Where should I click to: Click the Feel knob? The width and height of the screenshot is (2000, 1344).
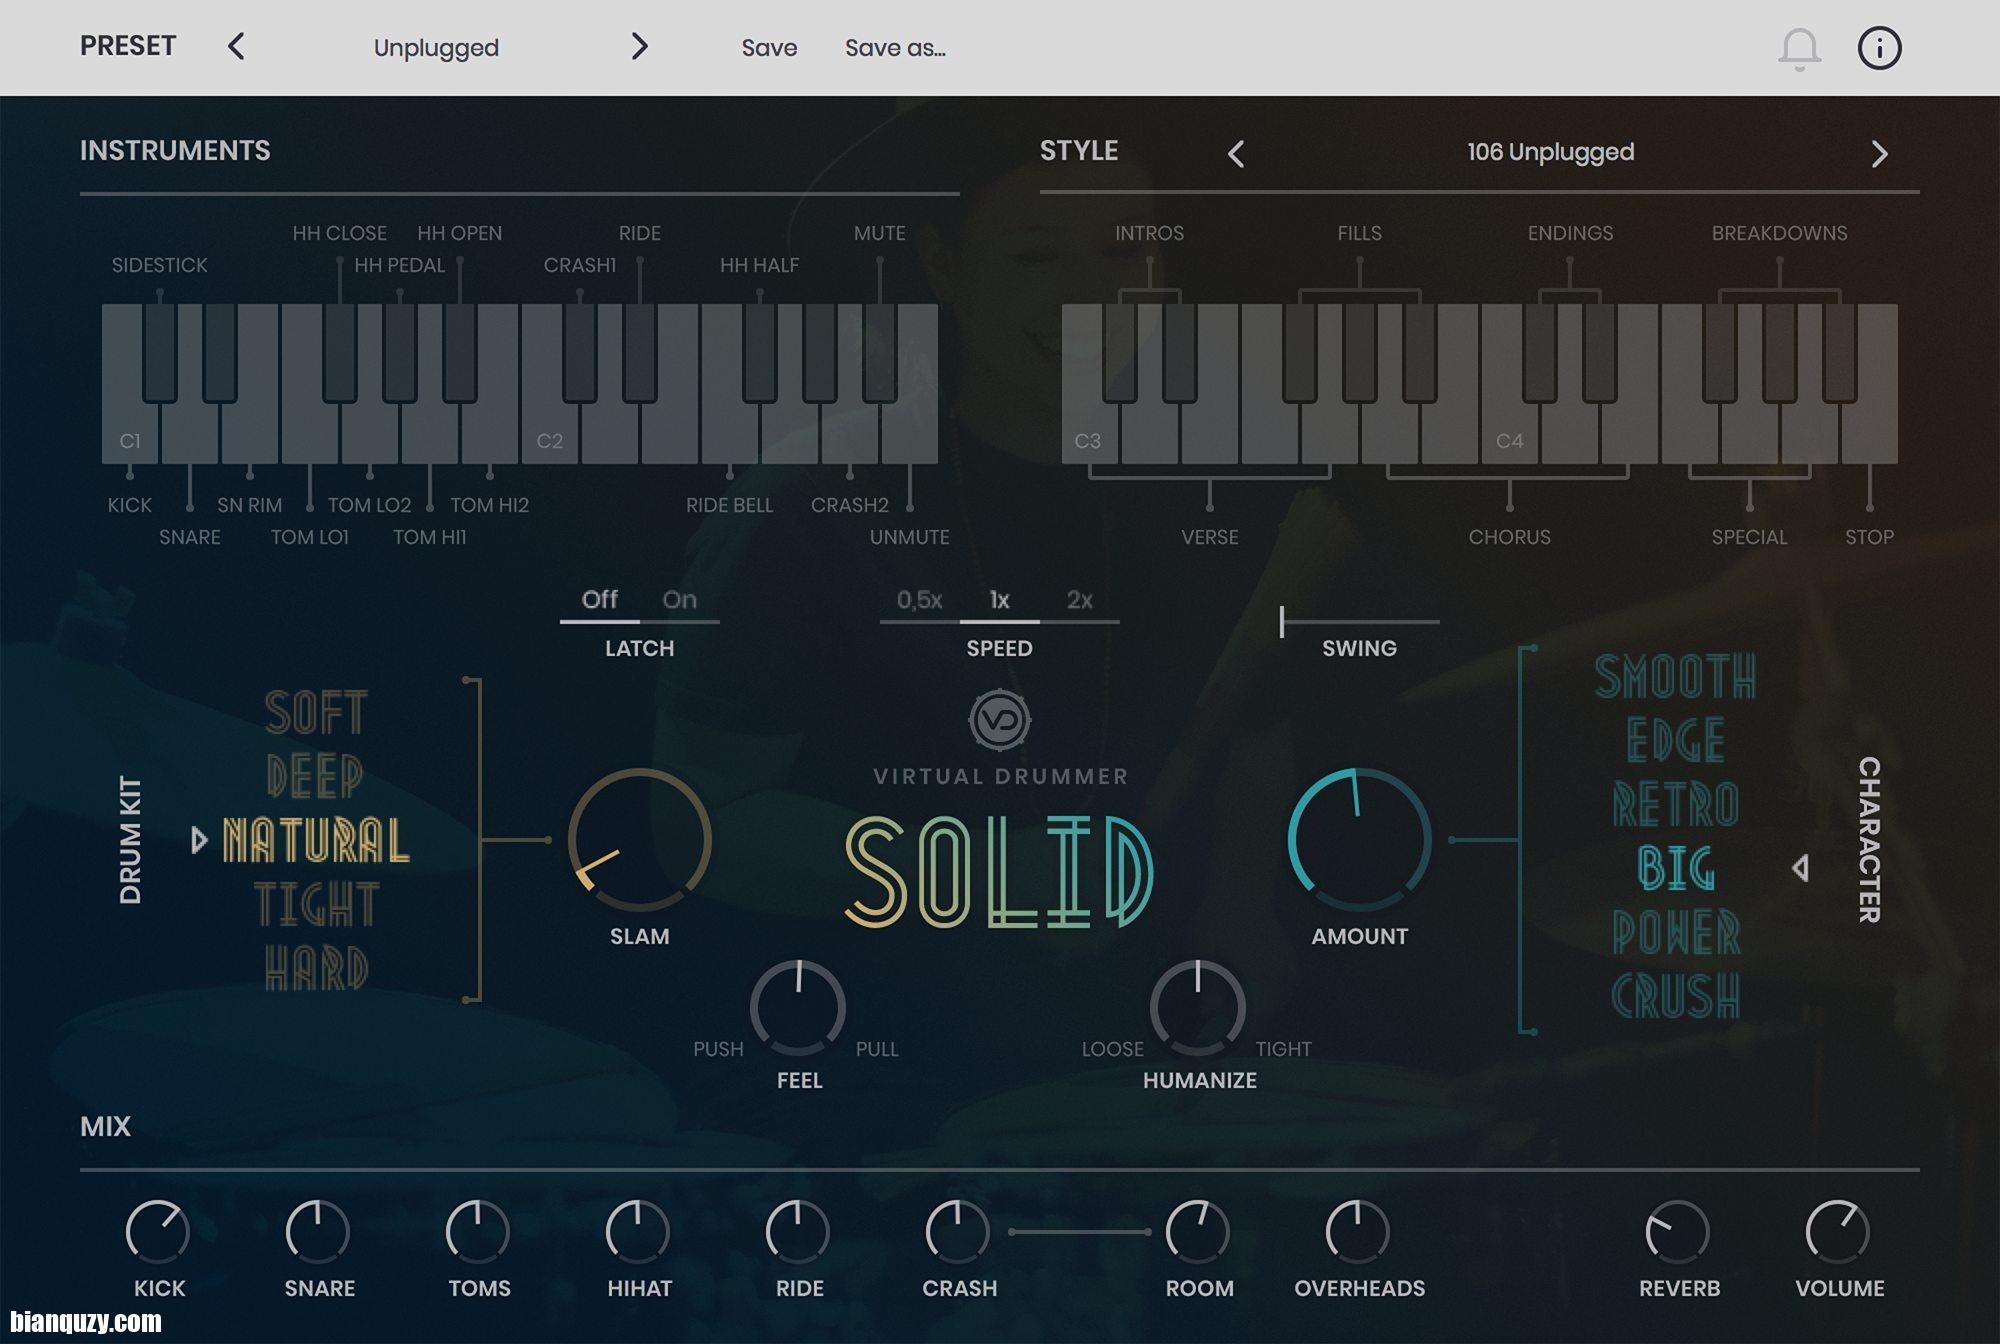(x=798, y=1008)
